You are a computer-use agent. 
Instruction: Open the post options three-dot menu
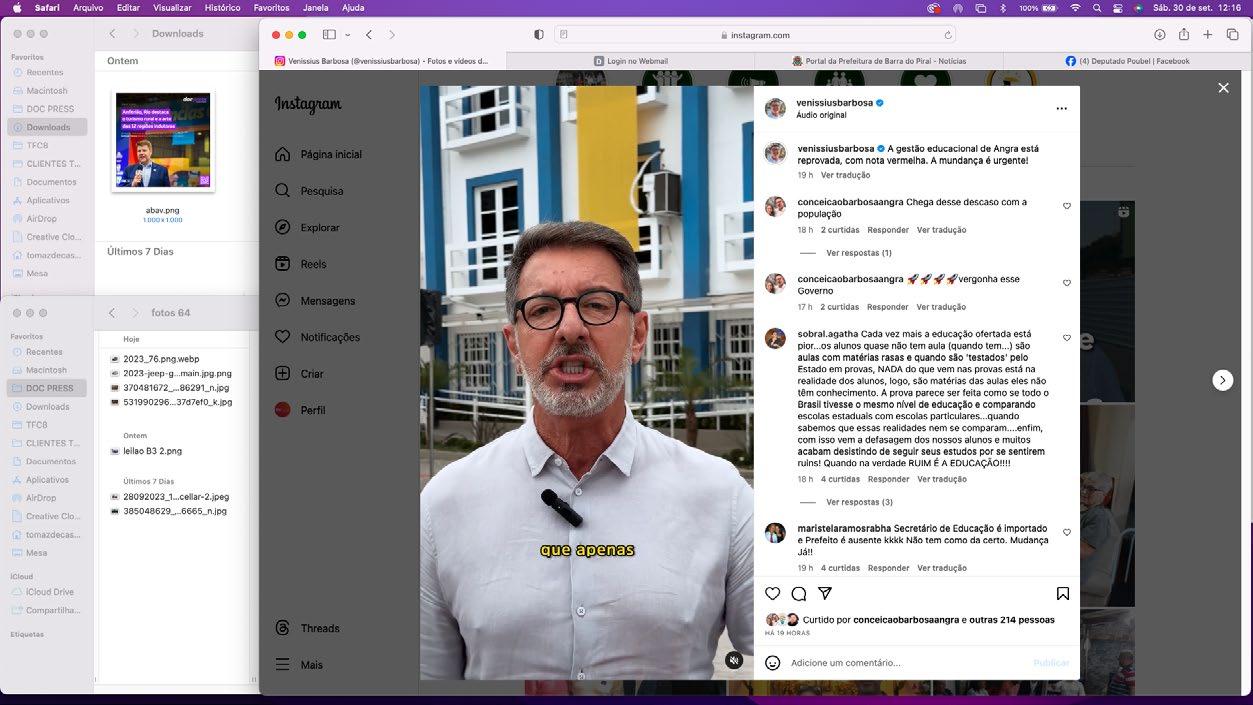coord(1061,109)
